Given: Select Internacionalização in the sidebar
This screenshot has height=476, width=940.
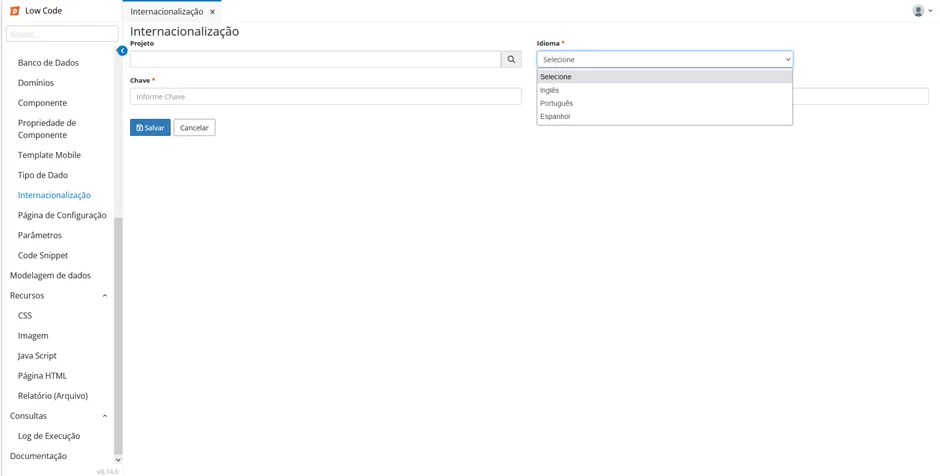Looking at the screenshot, I should tap(54, 195).
